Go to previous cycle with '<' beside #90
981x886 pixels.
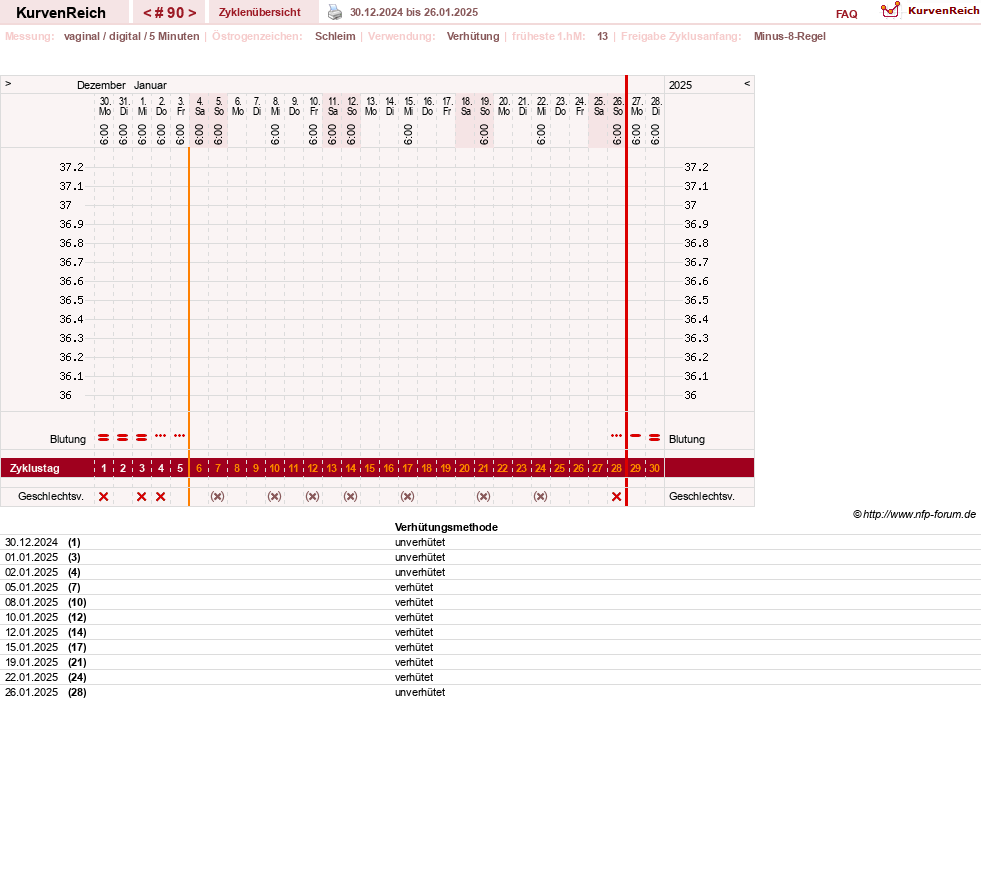147,13
